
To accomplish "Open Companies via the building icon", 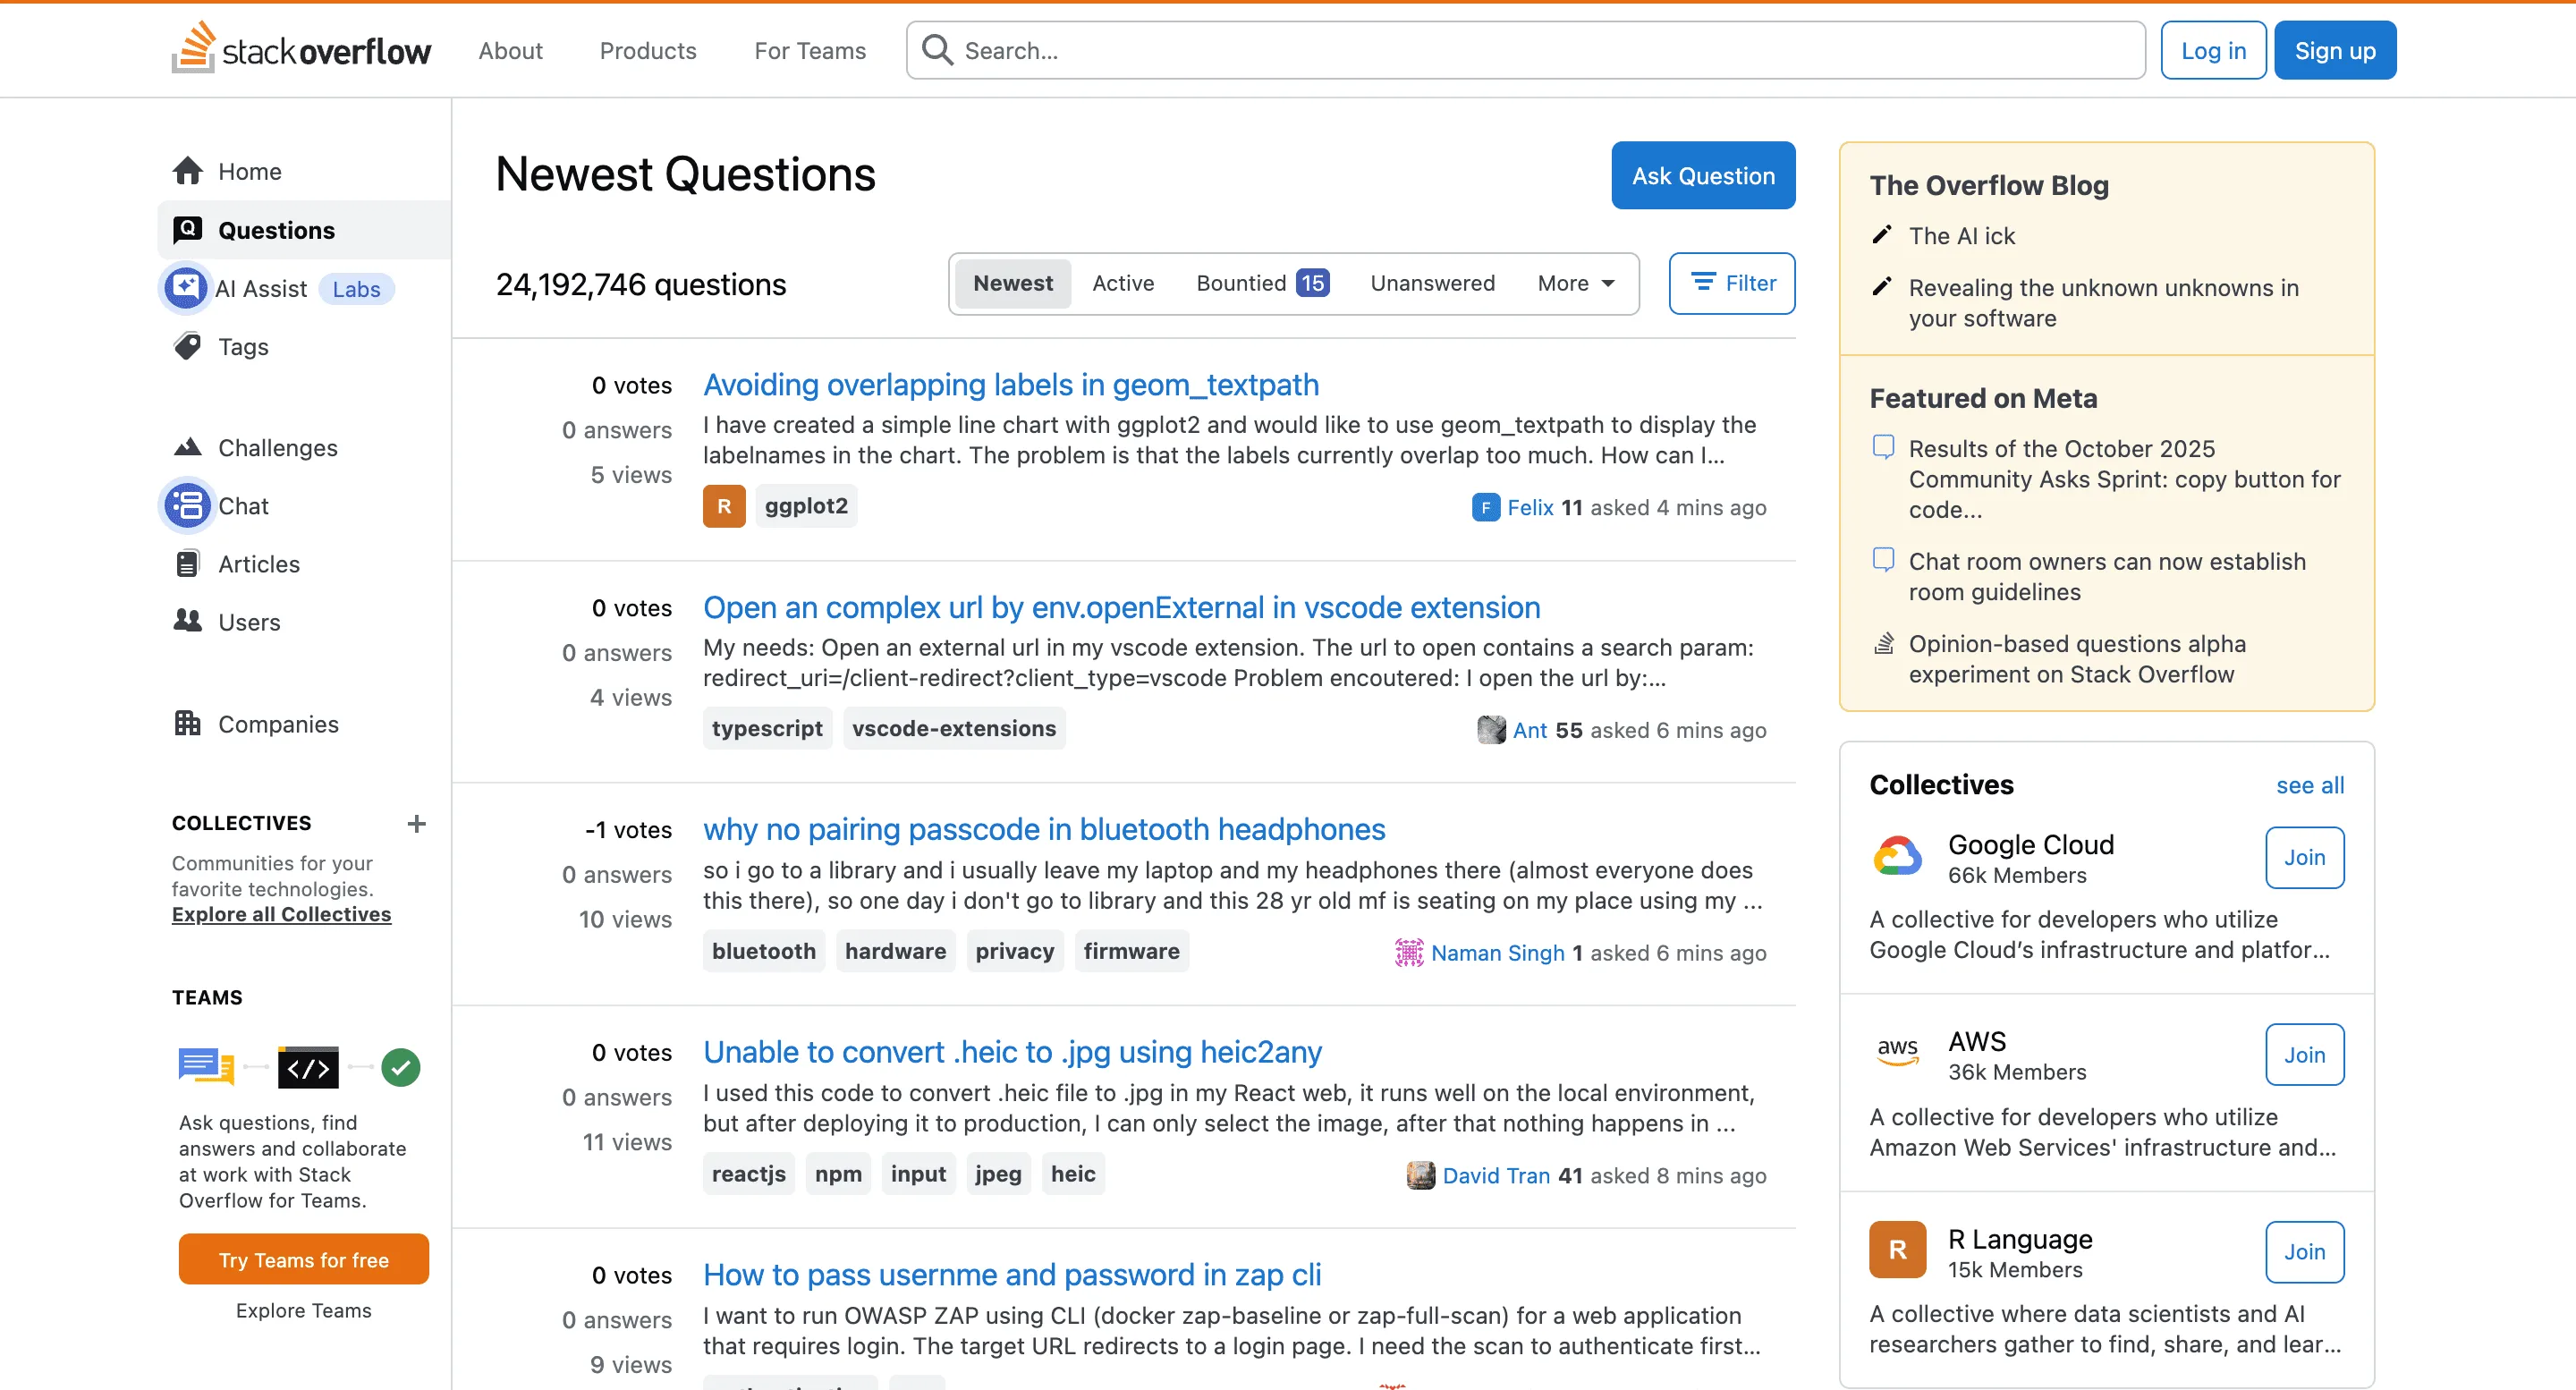I will pos(188,723).
